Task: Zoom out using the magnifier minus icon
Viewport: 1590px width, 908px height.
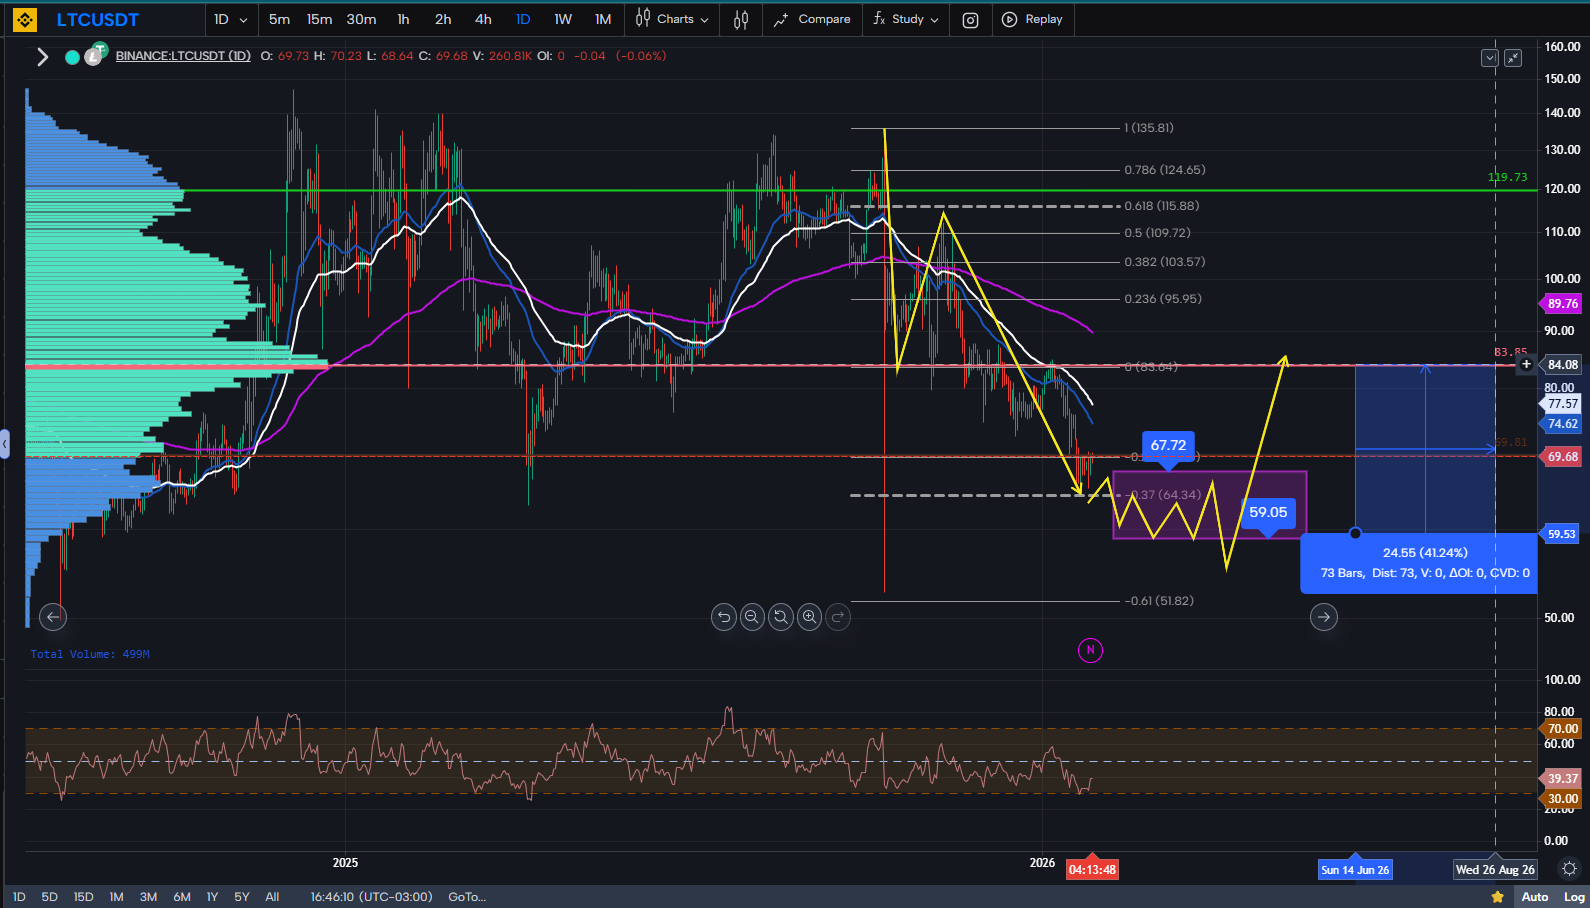Action: [752, 617]
